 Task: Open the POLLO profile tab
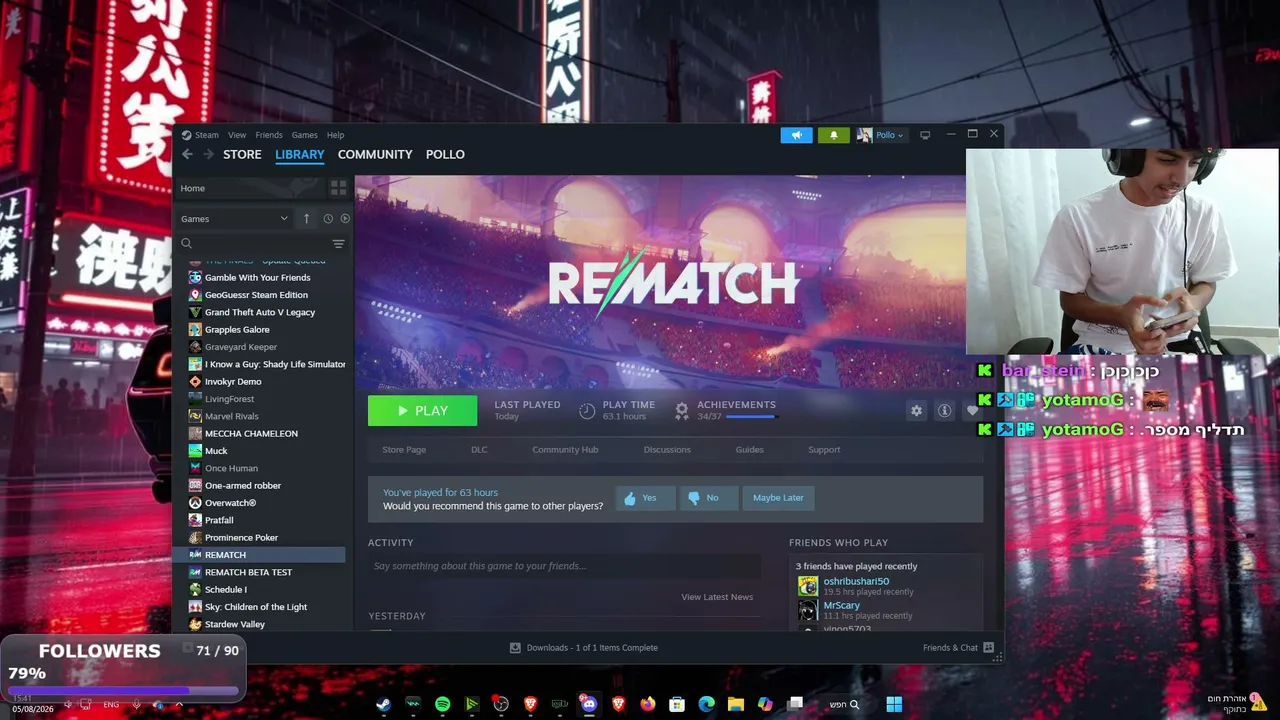445,154
